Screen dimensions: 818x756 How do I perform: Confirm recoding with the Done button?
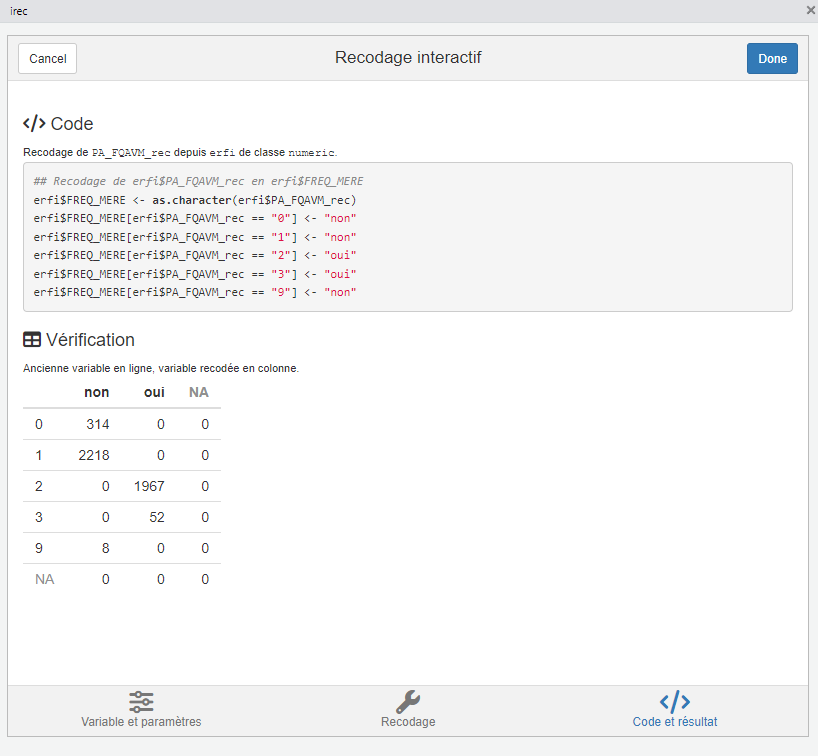click(772, 59)
